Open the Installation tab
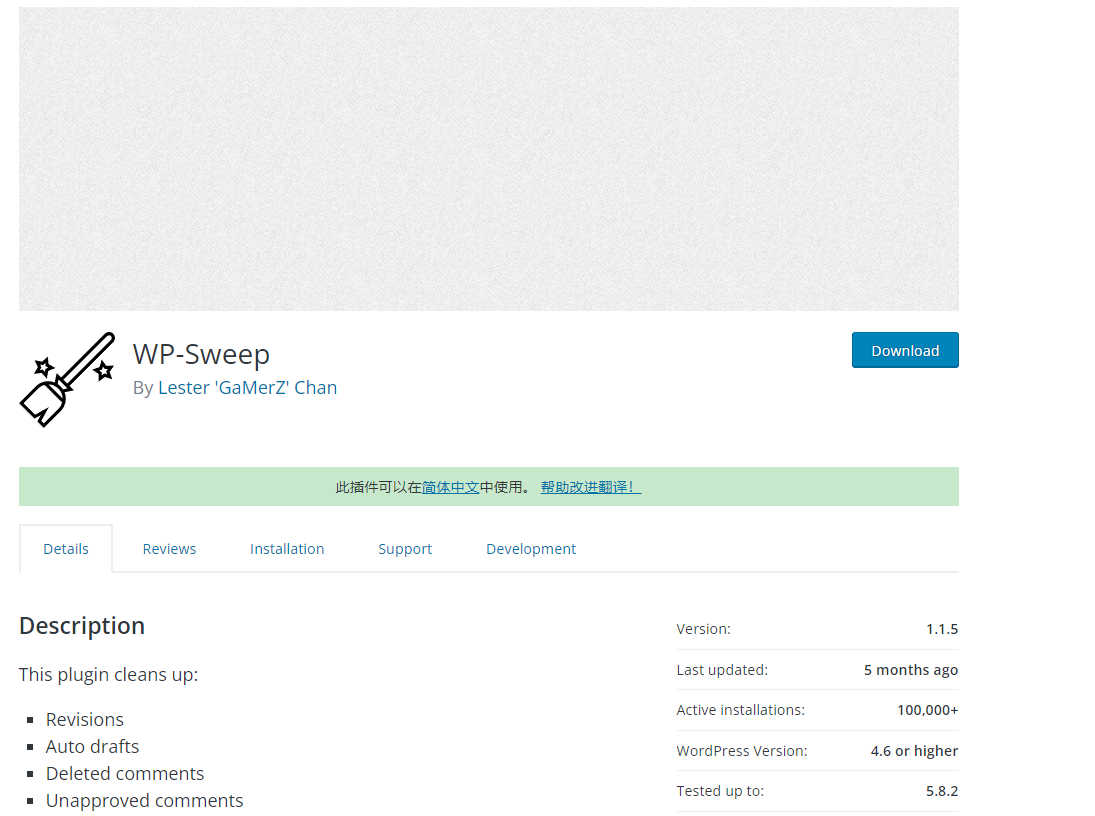Screen dimensions: 1095x816 click(x=287, y=549)
